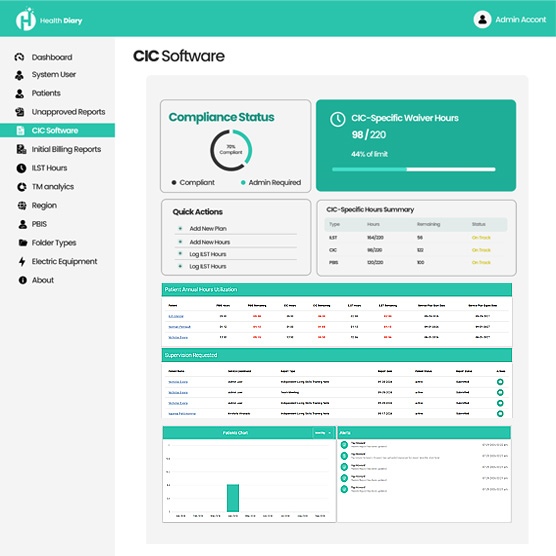Click the About info icon

click(x=23, y=280)
